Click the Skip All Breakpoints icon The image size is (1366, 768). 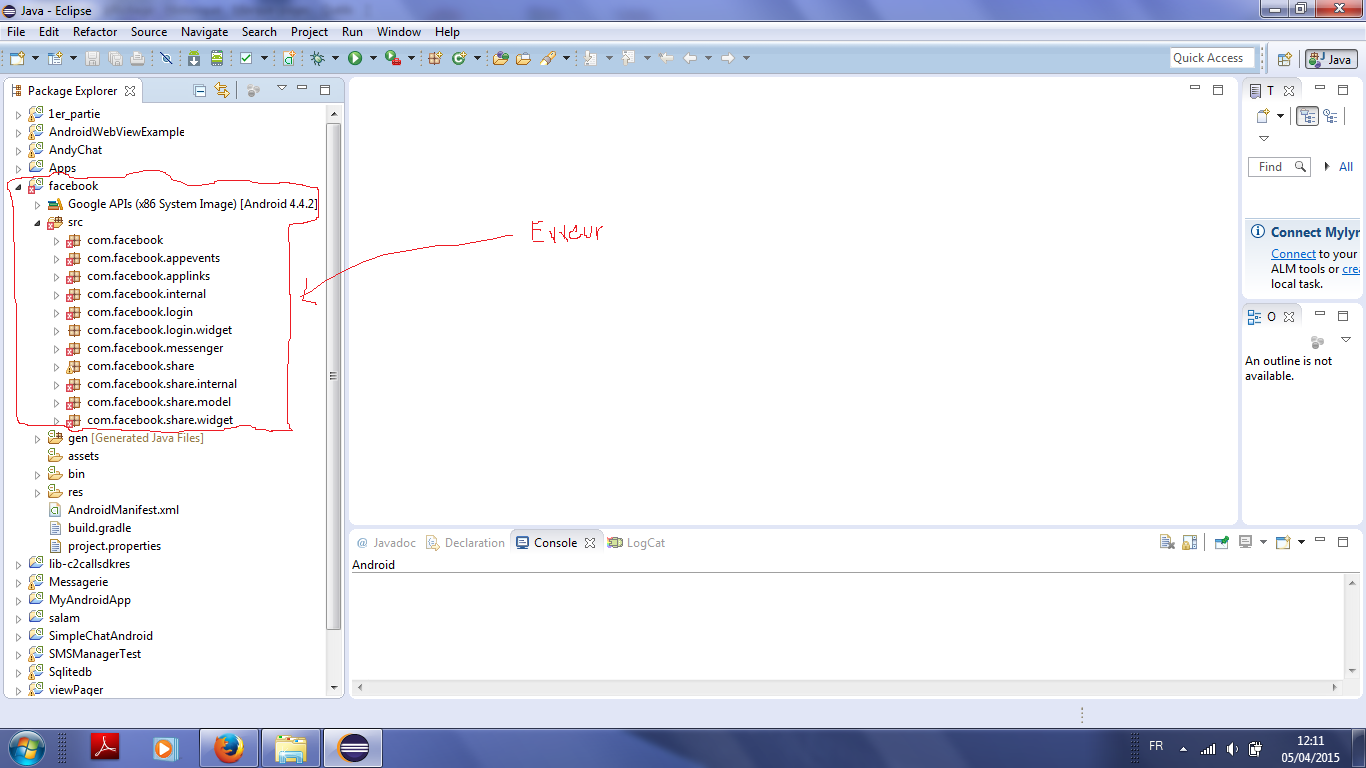pos(166,58)
